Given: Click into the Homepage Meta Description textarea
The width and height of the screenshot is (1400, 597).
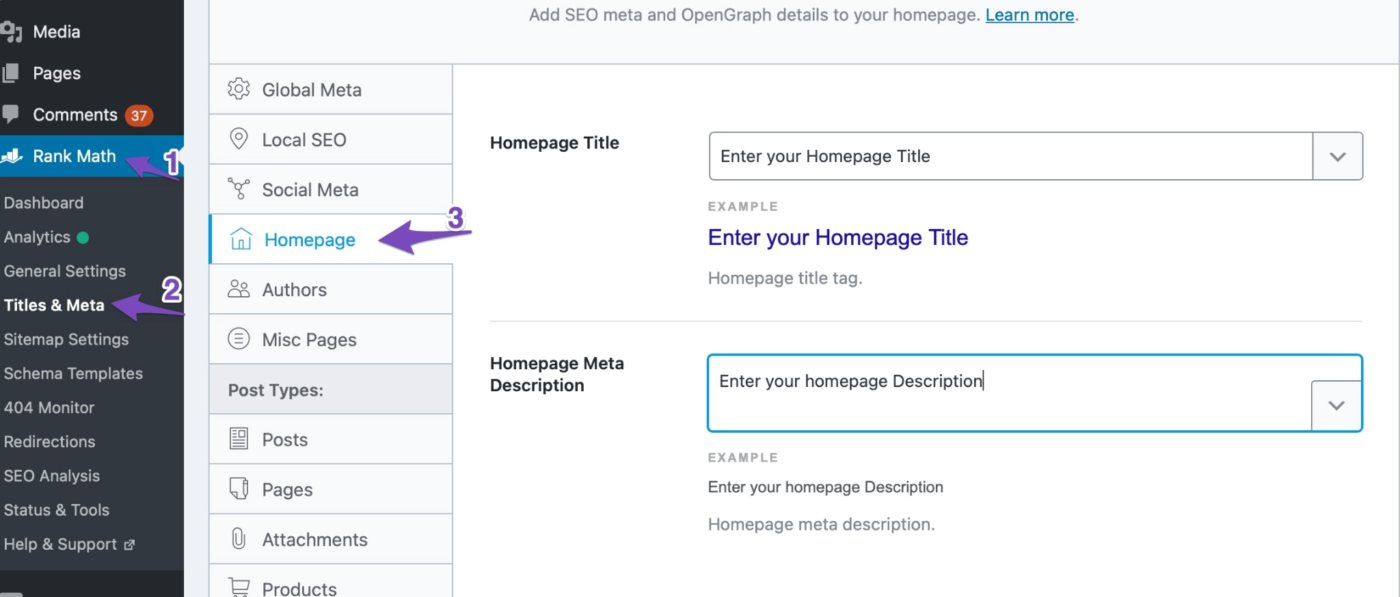Looking at the screenshot, I should pyautogui.click(x=1008, y=393).
